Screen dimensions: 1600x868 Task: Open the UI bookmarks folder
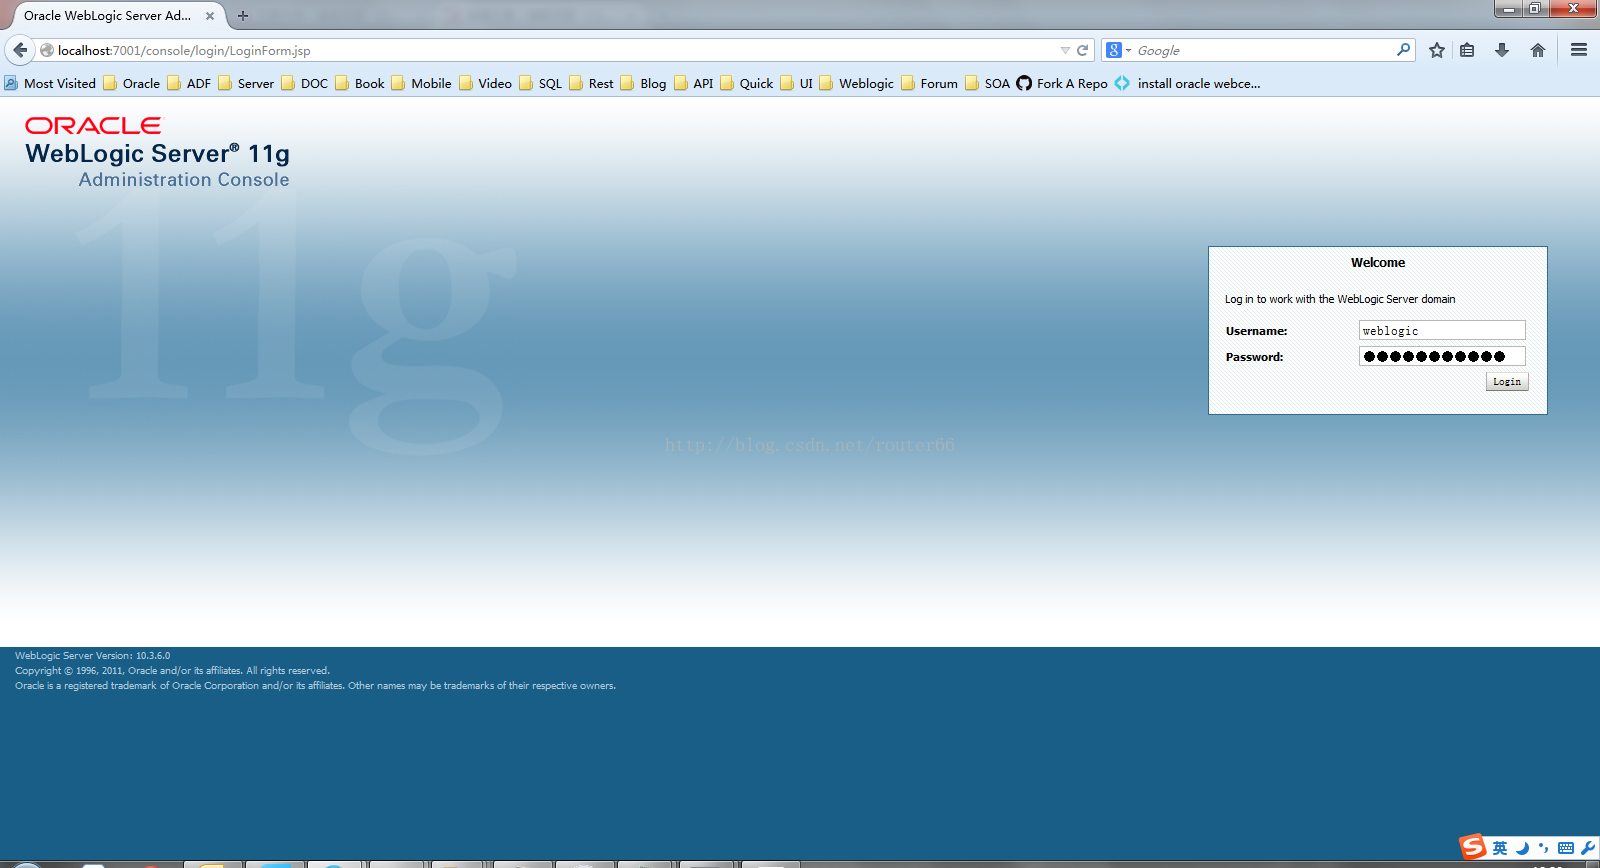(797, 83)
